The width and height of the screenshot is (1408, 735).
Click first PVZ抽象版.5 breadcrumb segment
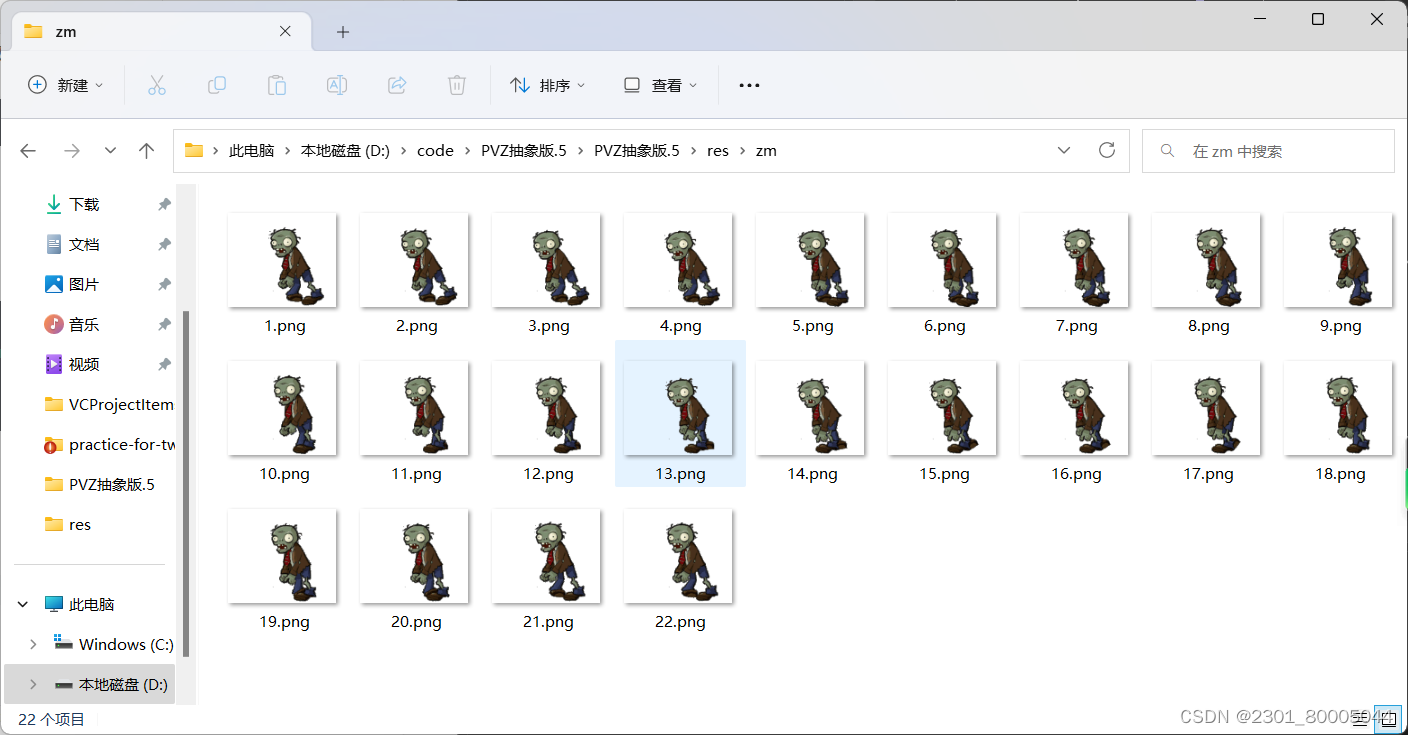524,151
